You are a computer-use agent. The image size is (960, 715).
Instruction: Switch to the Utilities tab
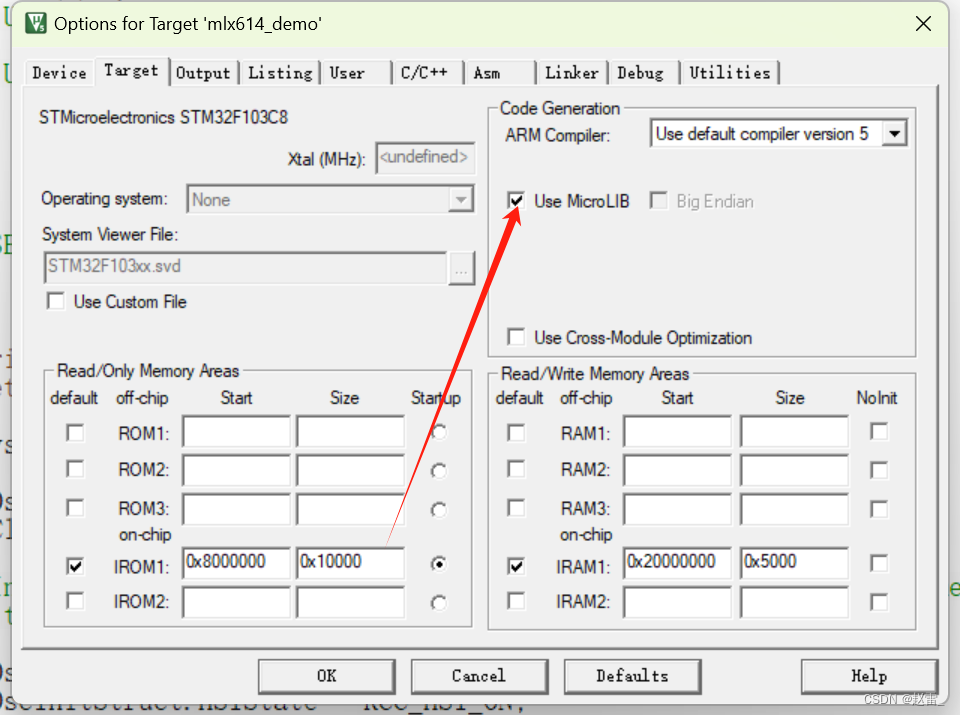coord(730,72)
